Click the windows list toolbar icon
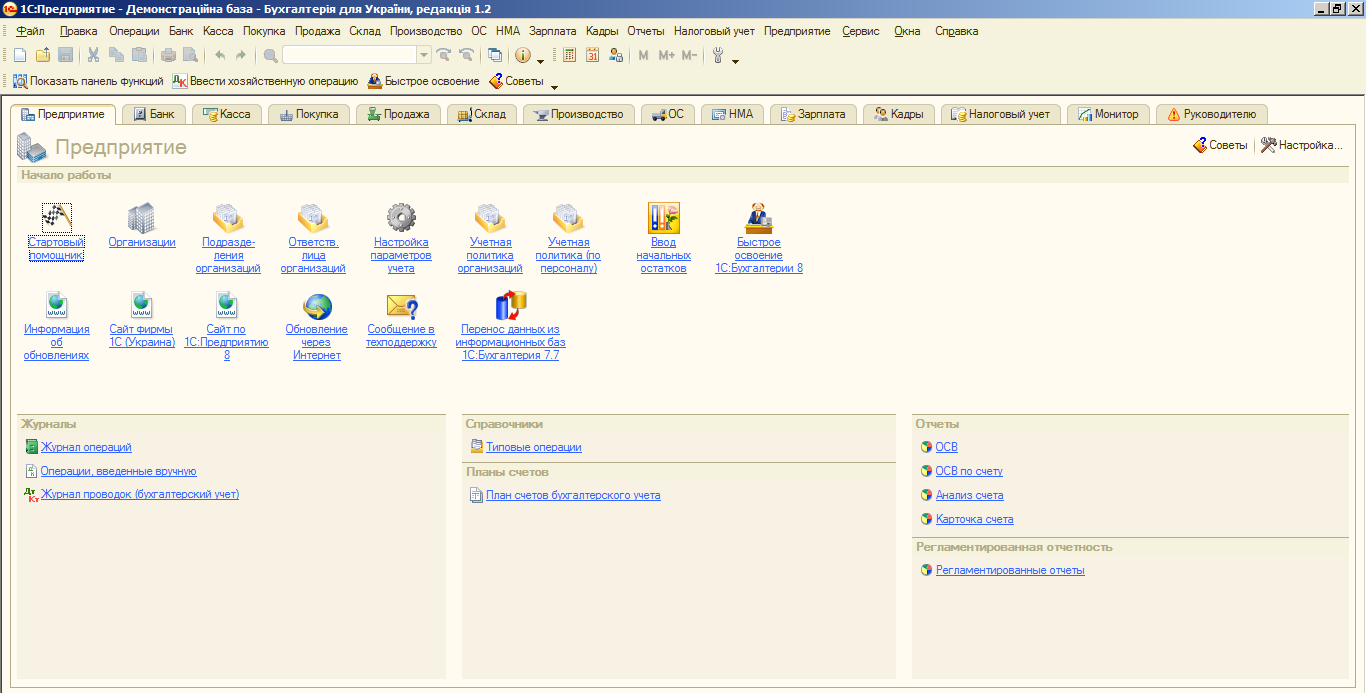This screenshot has width=1366, height=693. [494, 55]
